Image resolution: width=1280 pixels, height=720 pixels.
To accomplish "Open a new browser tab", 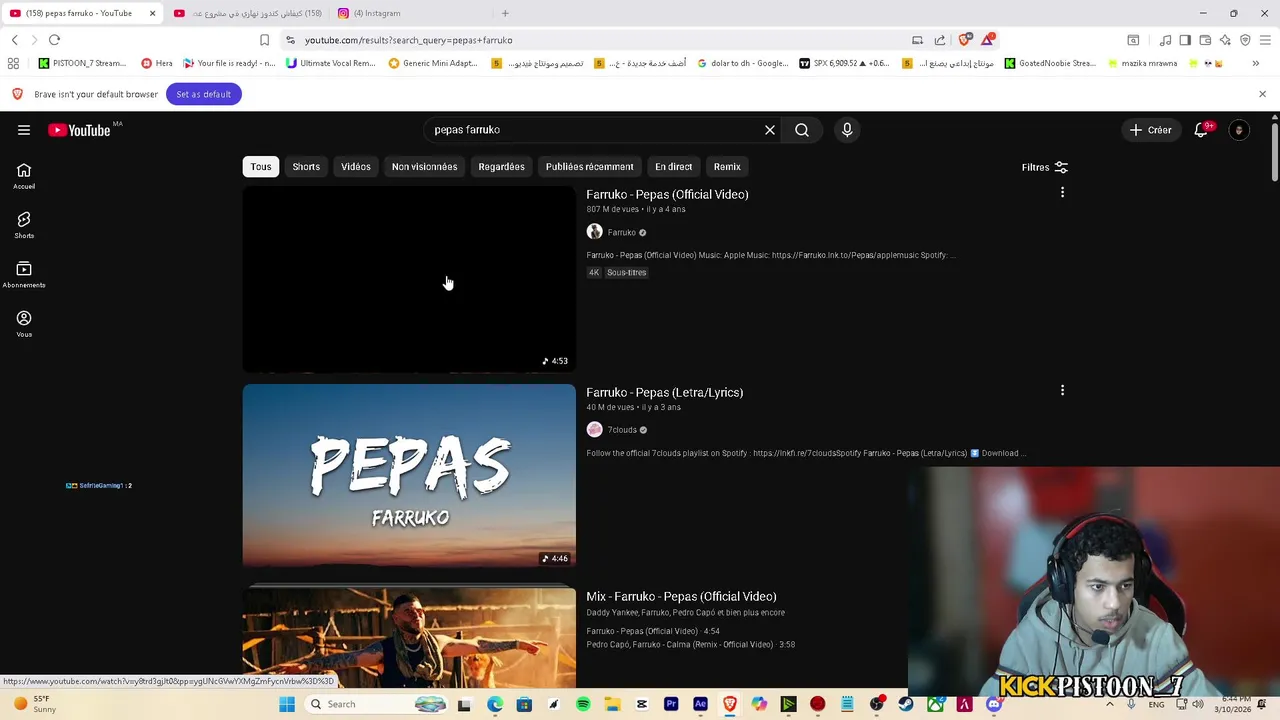I will pyautogui.click(x=505, y=13).
